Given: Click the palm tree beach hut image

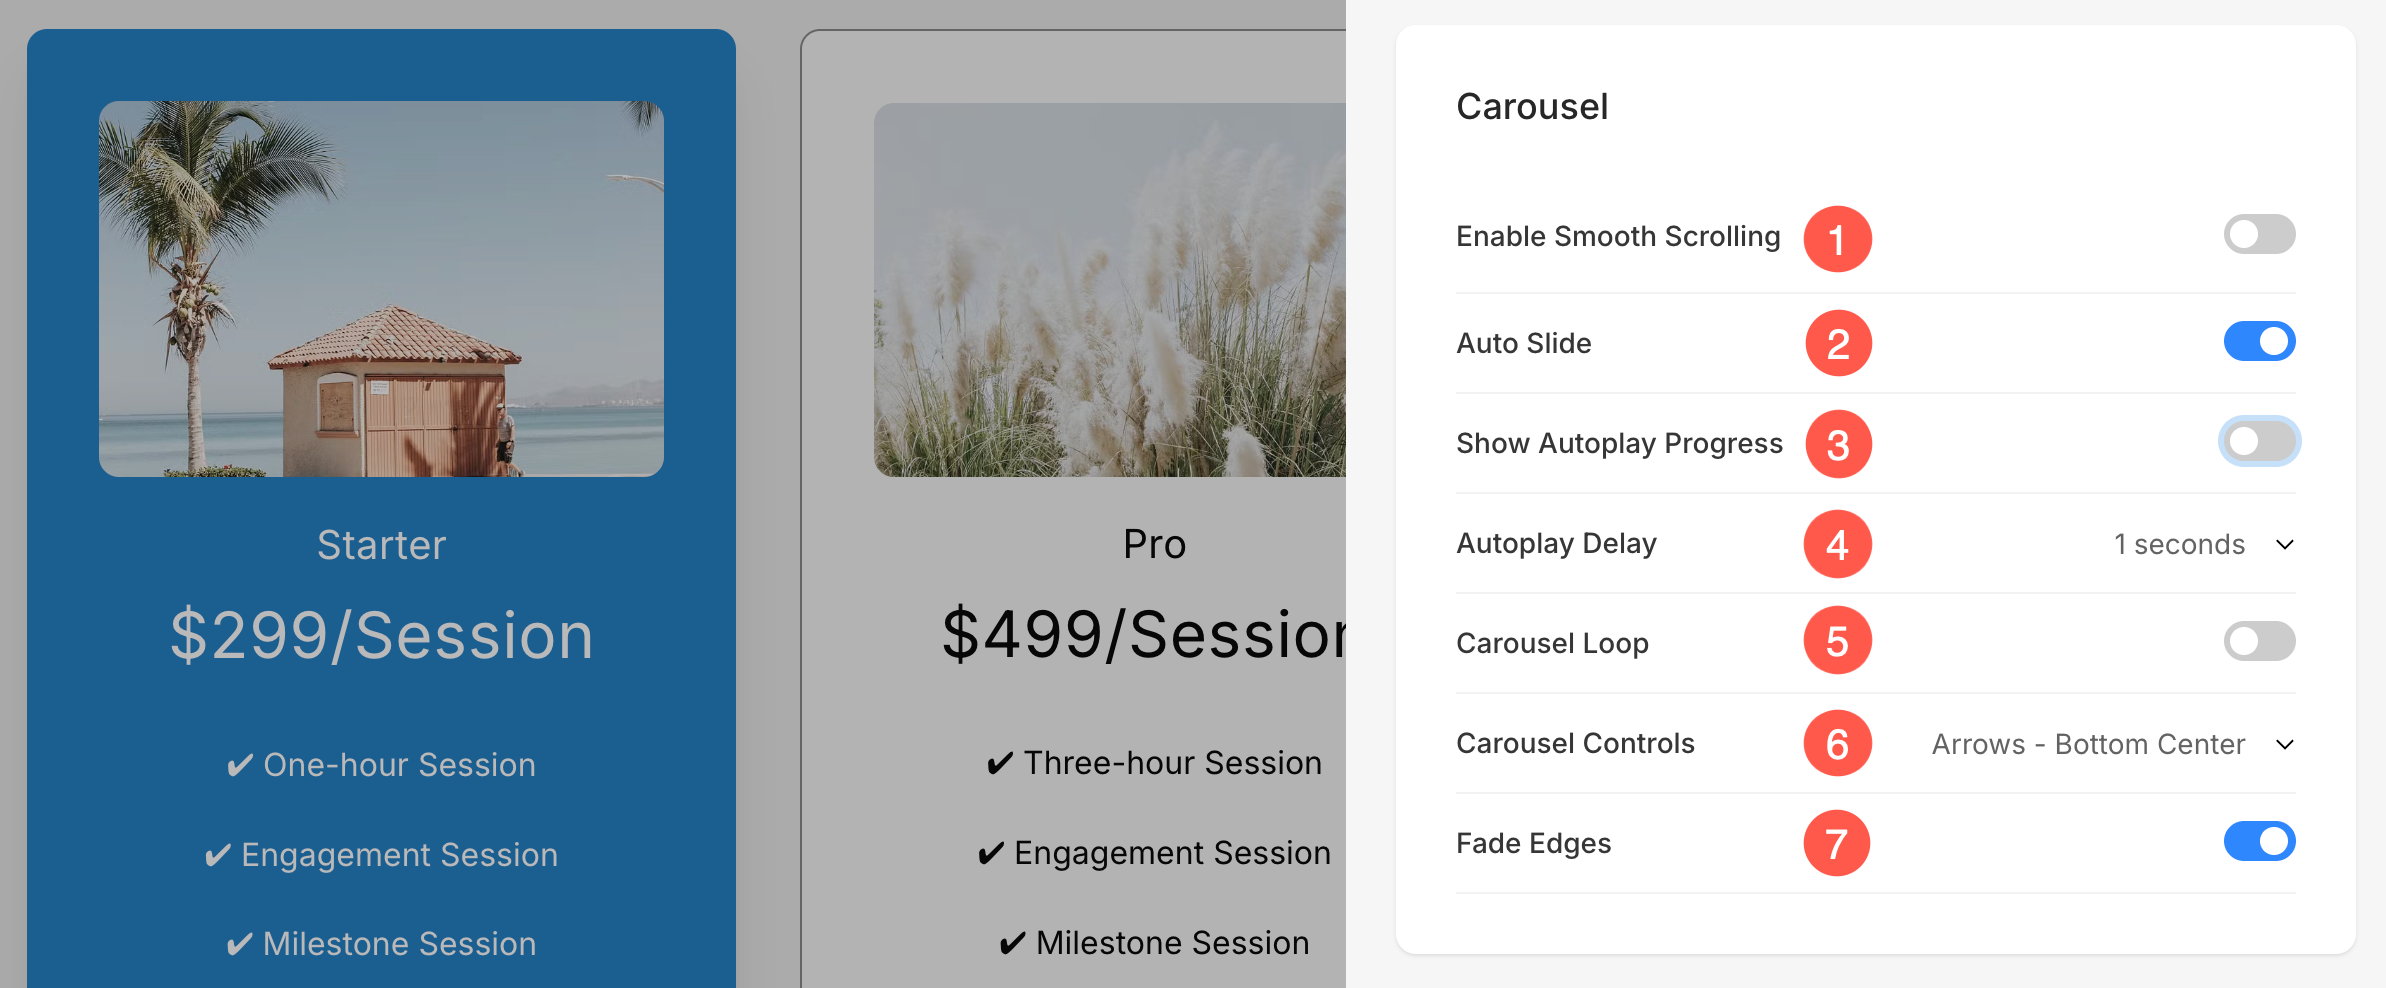Looking at the screenshot, I should click(x=381, y=289).
